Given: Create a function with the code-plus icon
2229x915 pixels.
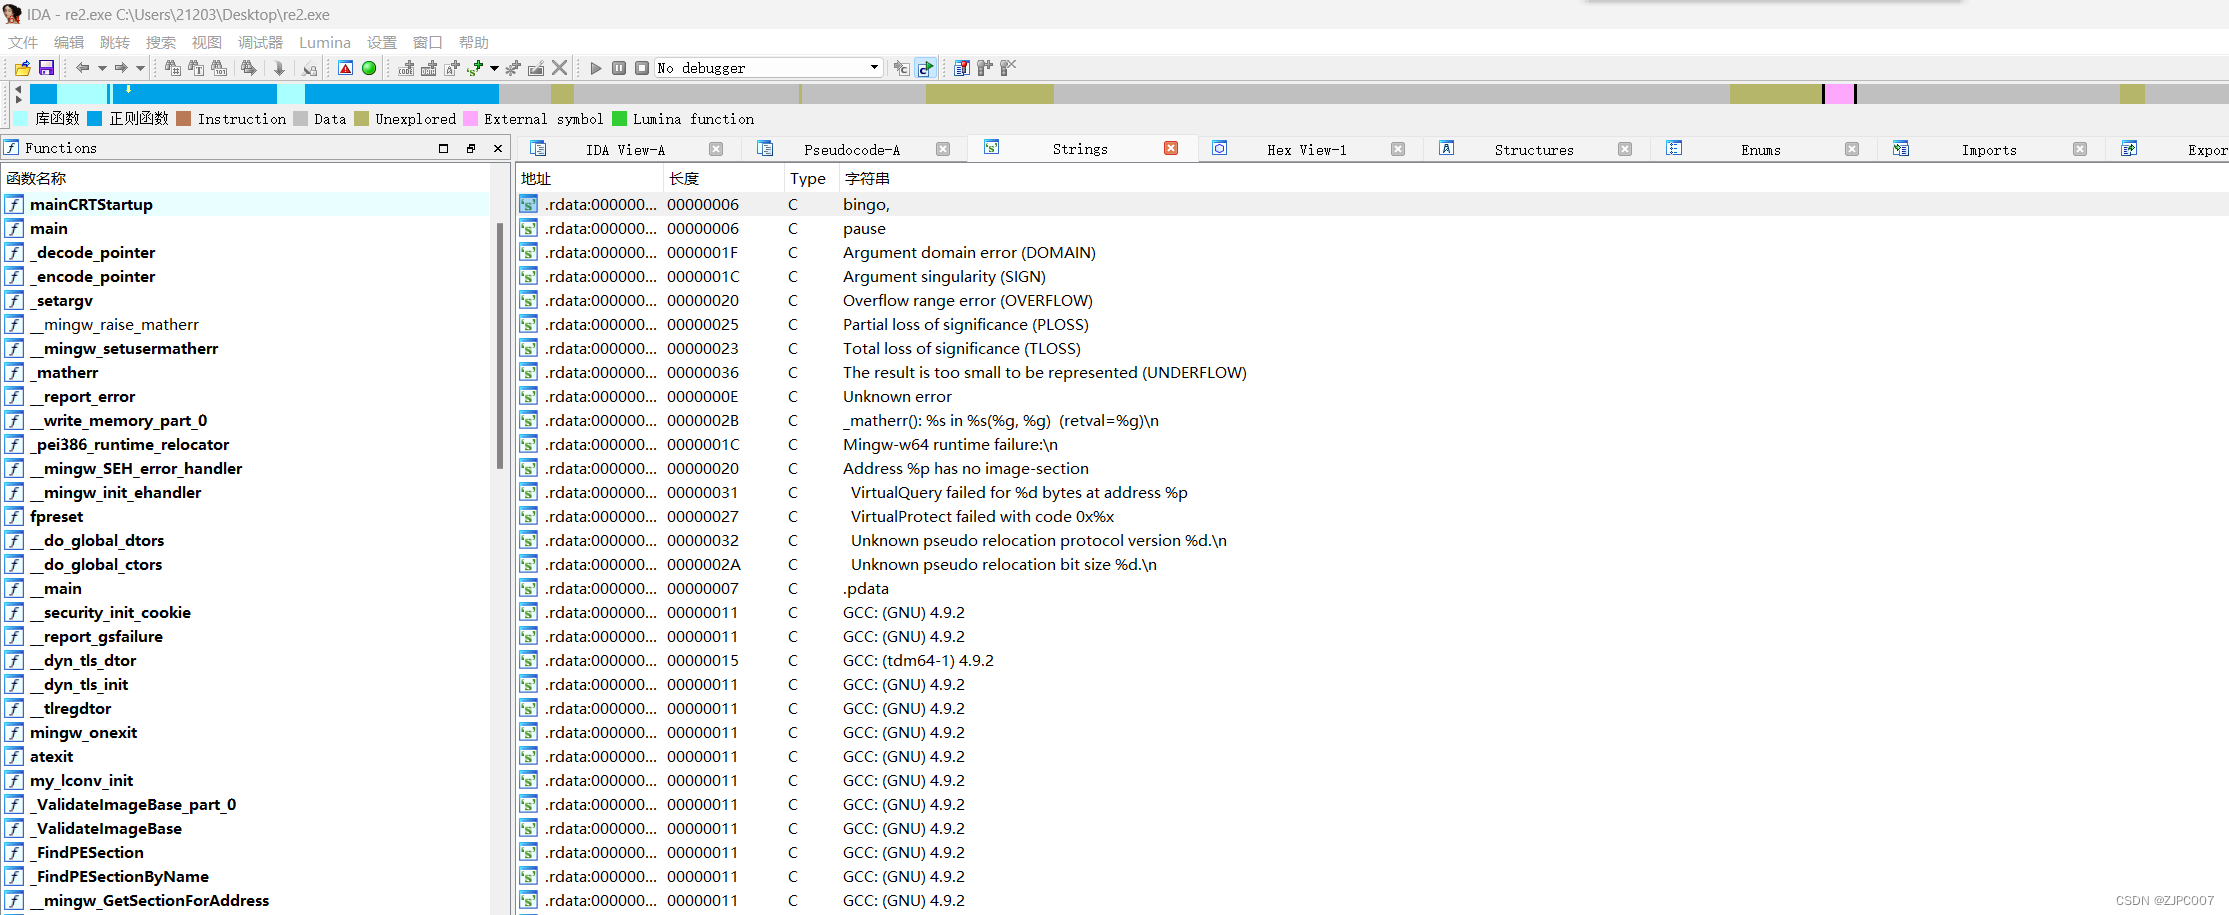Looking at the screenshot, I should coord(406,67).
